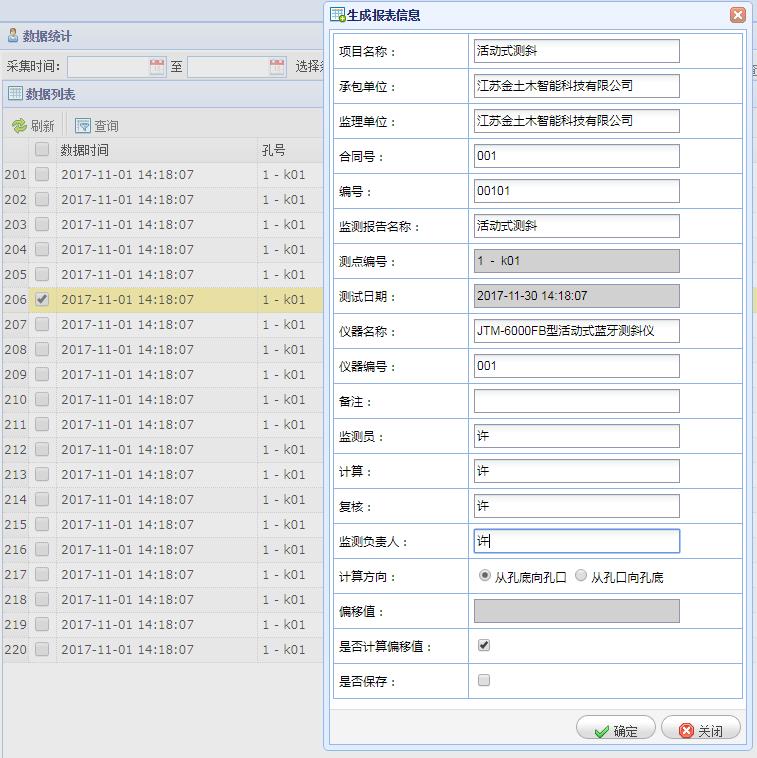Click the 孔号 column header
This screenshot has height=758, width=757.
point(274,150)
